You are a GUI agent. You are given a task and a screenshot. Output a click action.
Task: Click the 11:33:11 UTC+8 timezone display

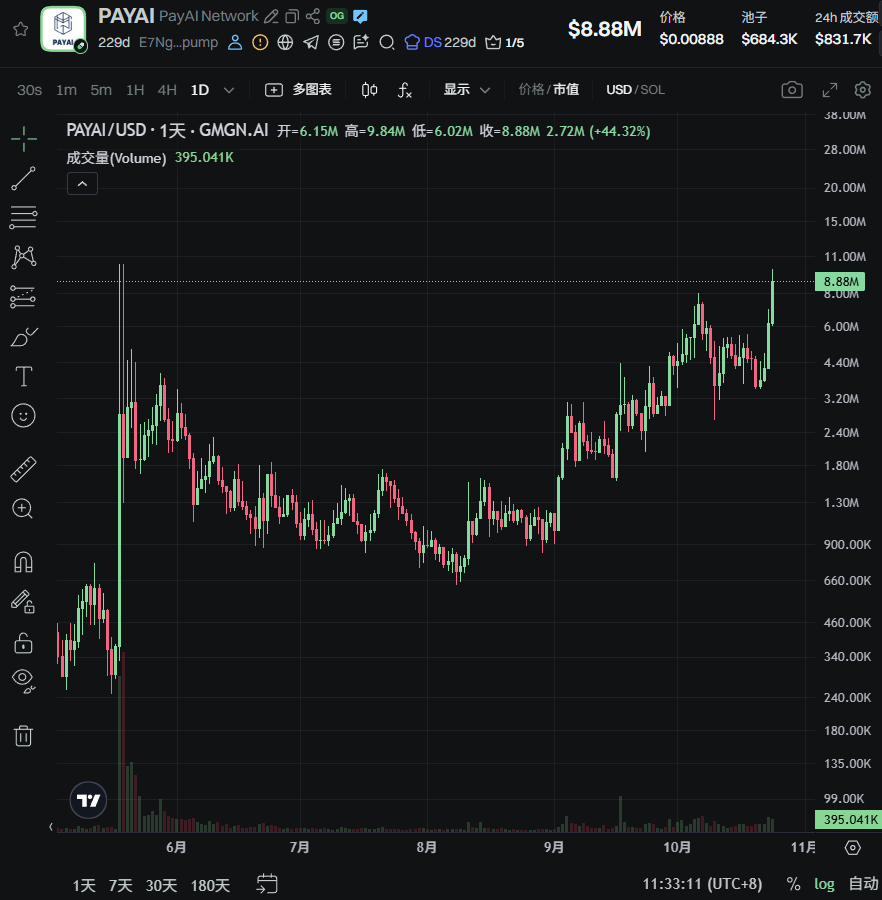702,884
